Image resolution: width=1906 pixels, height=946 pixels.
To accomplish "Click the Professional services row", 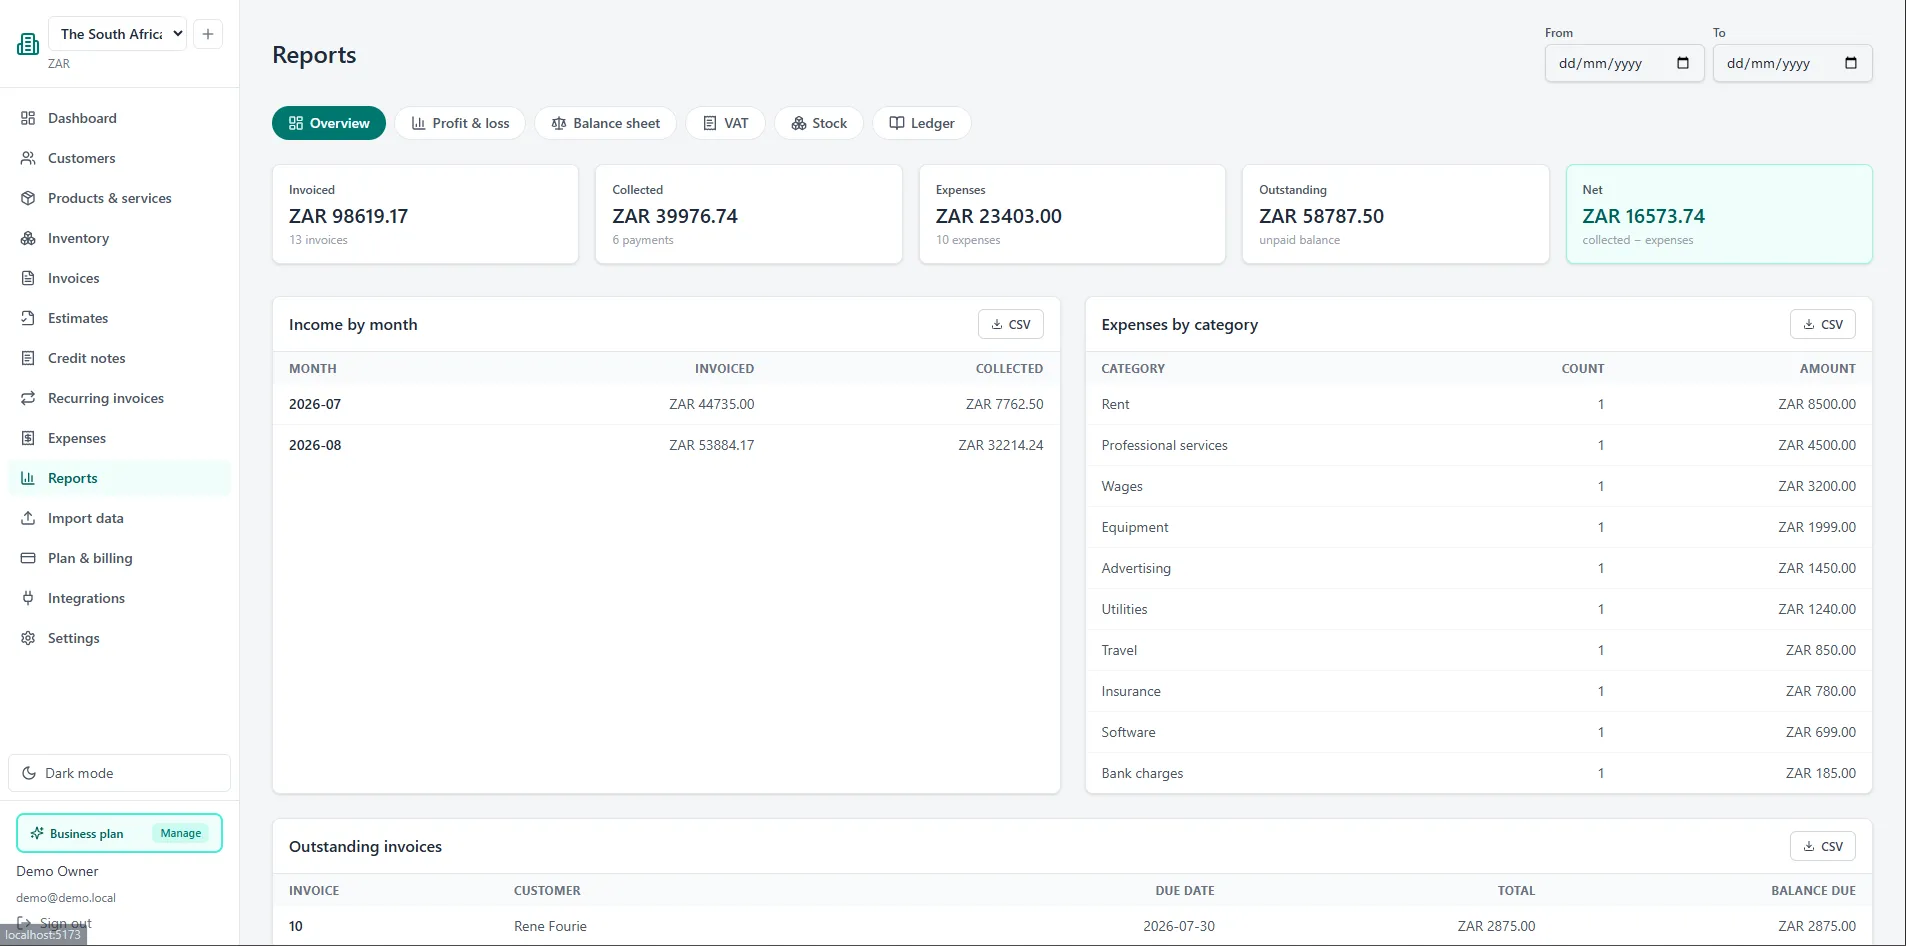I will [1478, 445].
